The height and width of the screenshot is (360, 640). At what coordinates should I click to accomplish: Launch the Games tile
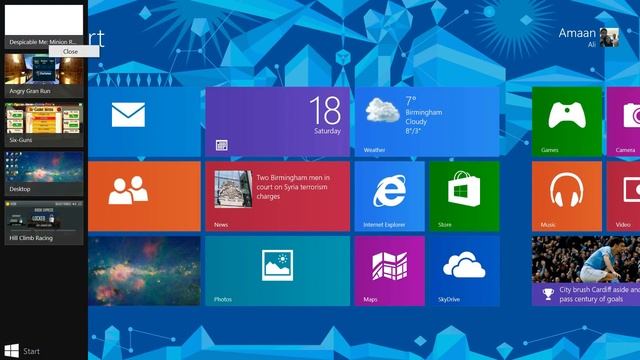pos(567,122)
